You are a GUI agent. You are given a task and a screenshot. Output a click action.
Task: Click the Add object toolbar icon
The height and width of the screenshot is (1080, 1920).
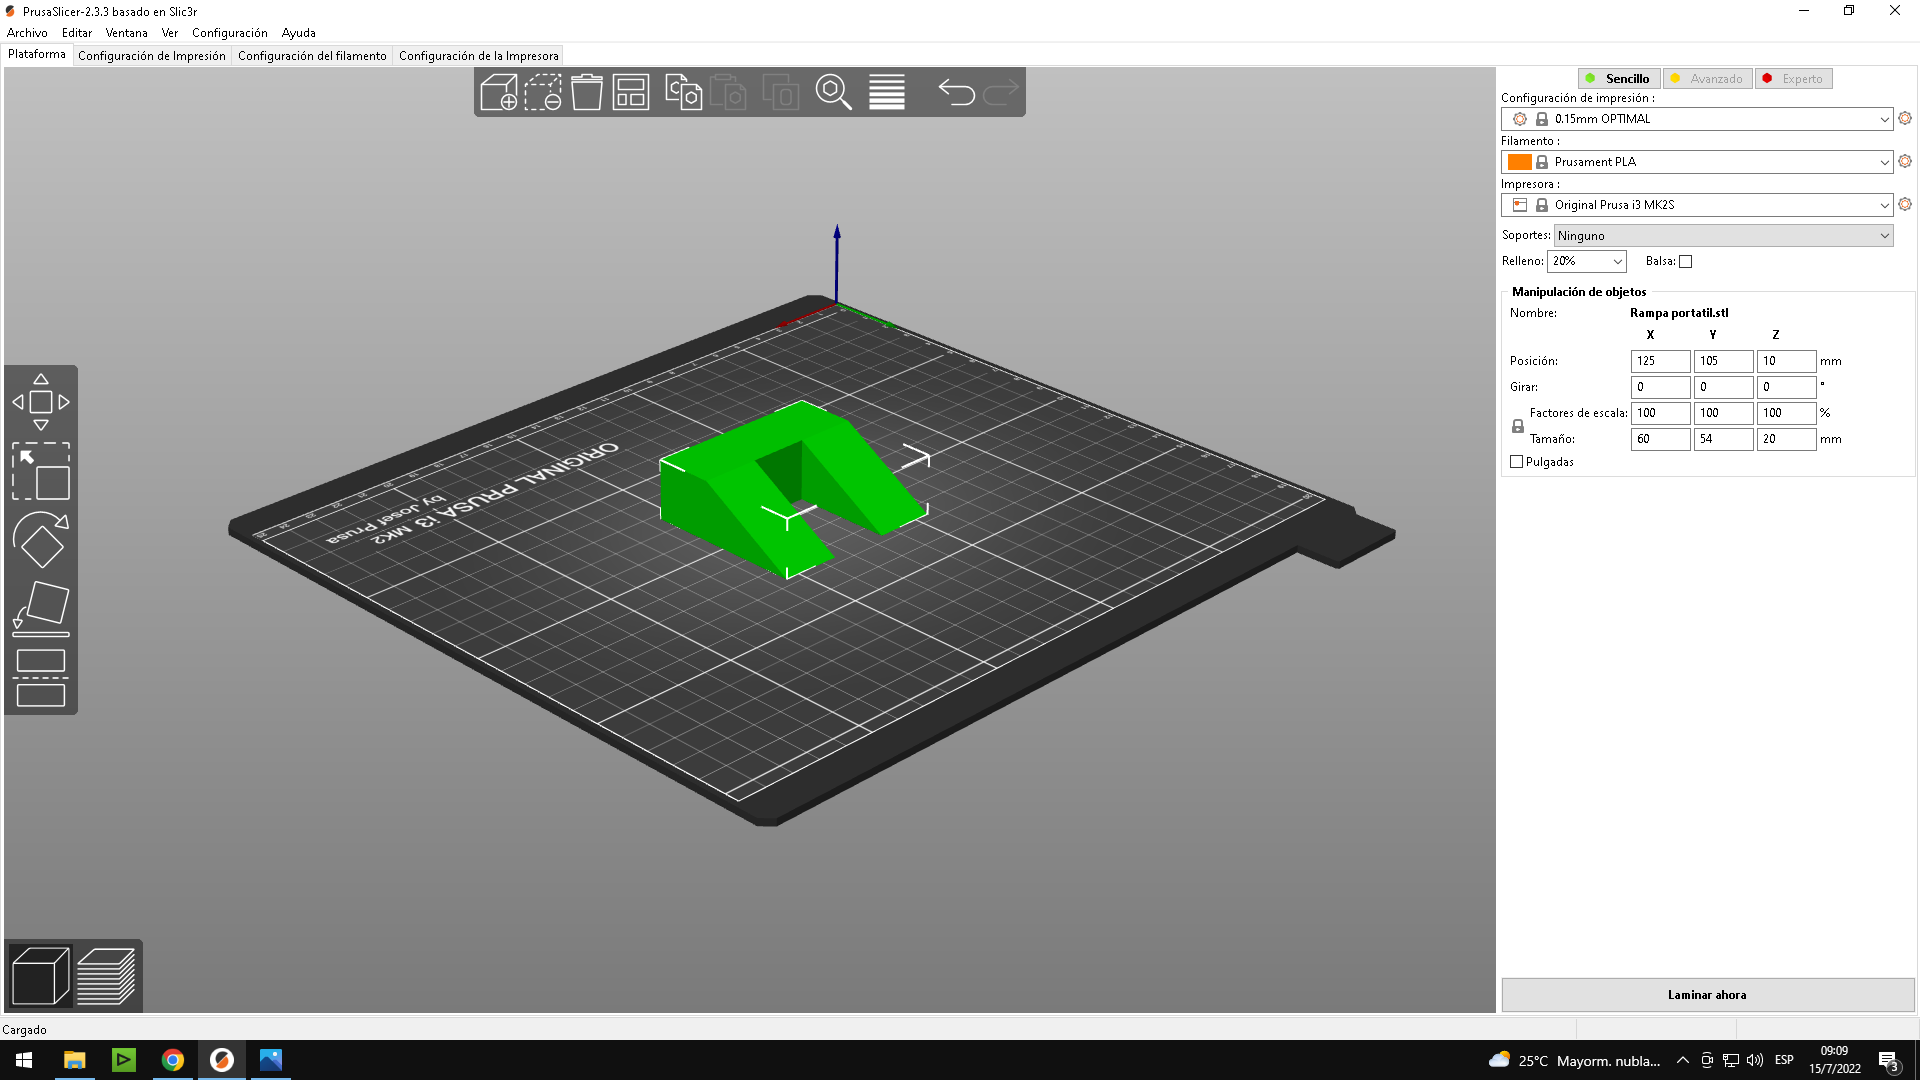[499, 92]
